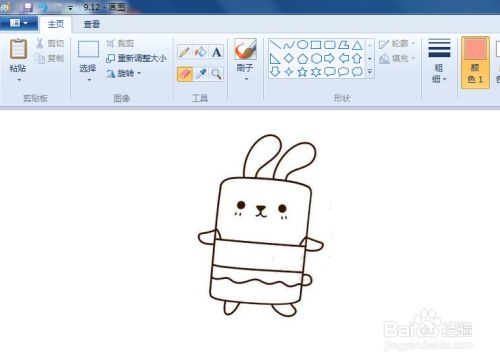This screenshot has height=362, width=500.
Task: Choose the Four-point star shape
Action: (289, 72)
